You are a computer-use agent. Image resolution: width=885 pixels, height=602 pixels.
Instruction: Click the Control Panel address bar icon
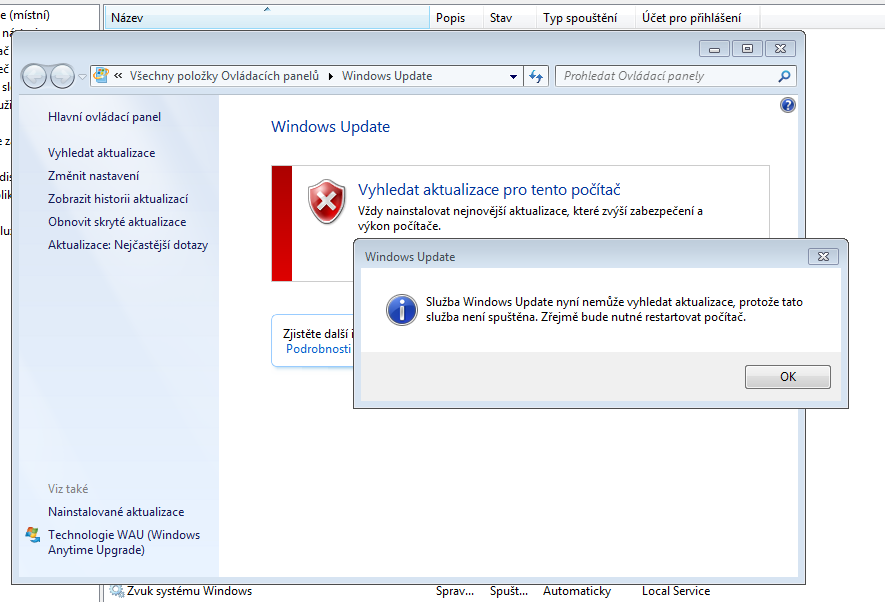[101, 76]
